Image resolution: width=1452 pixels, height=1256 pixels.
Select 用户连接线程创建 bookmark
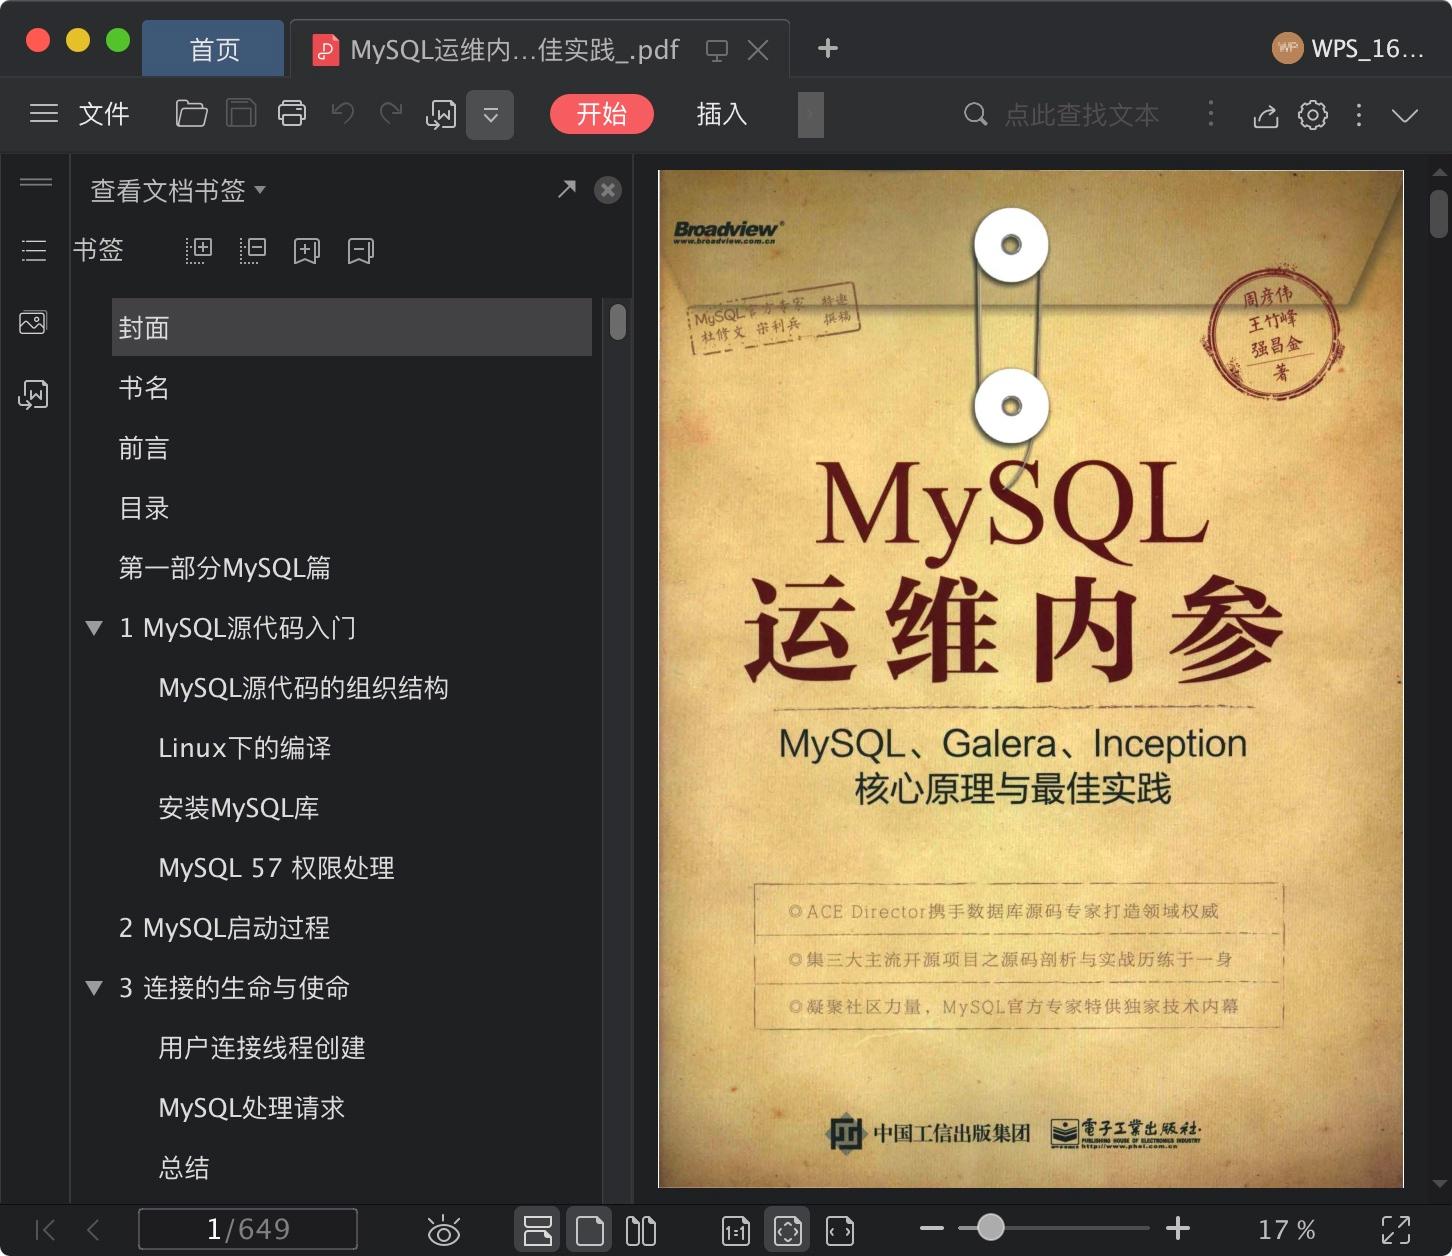point(262,1048)
